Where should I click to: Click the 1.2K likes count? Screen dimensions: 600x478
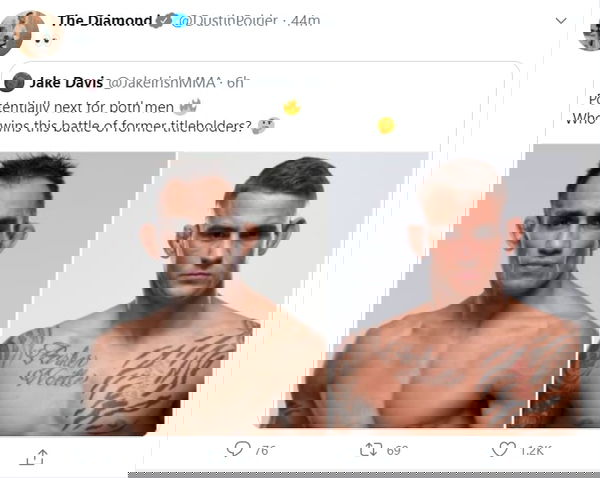point(536,450)
